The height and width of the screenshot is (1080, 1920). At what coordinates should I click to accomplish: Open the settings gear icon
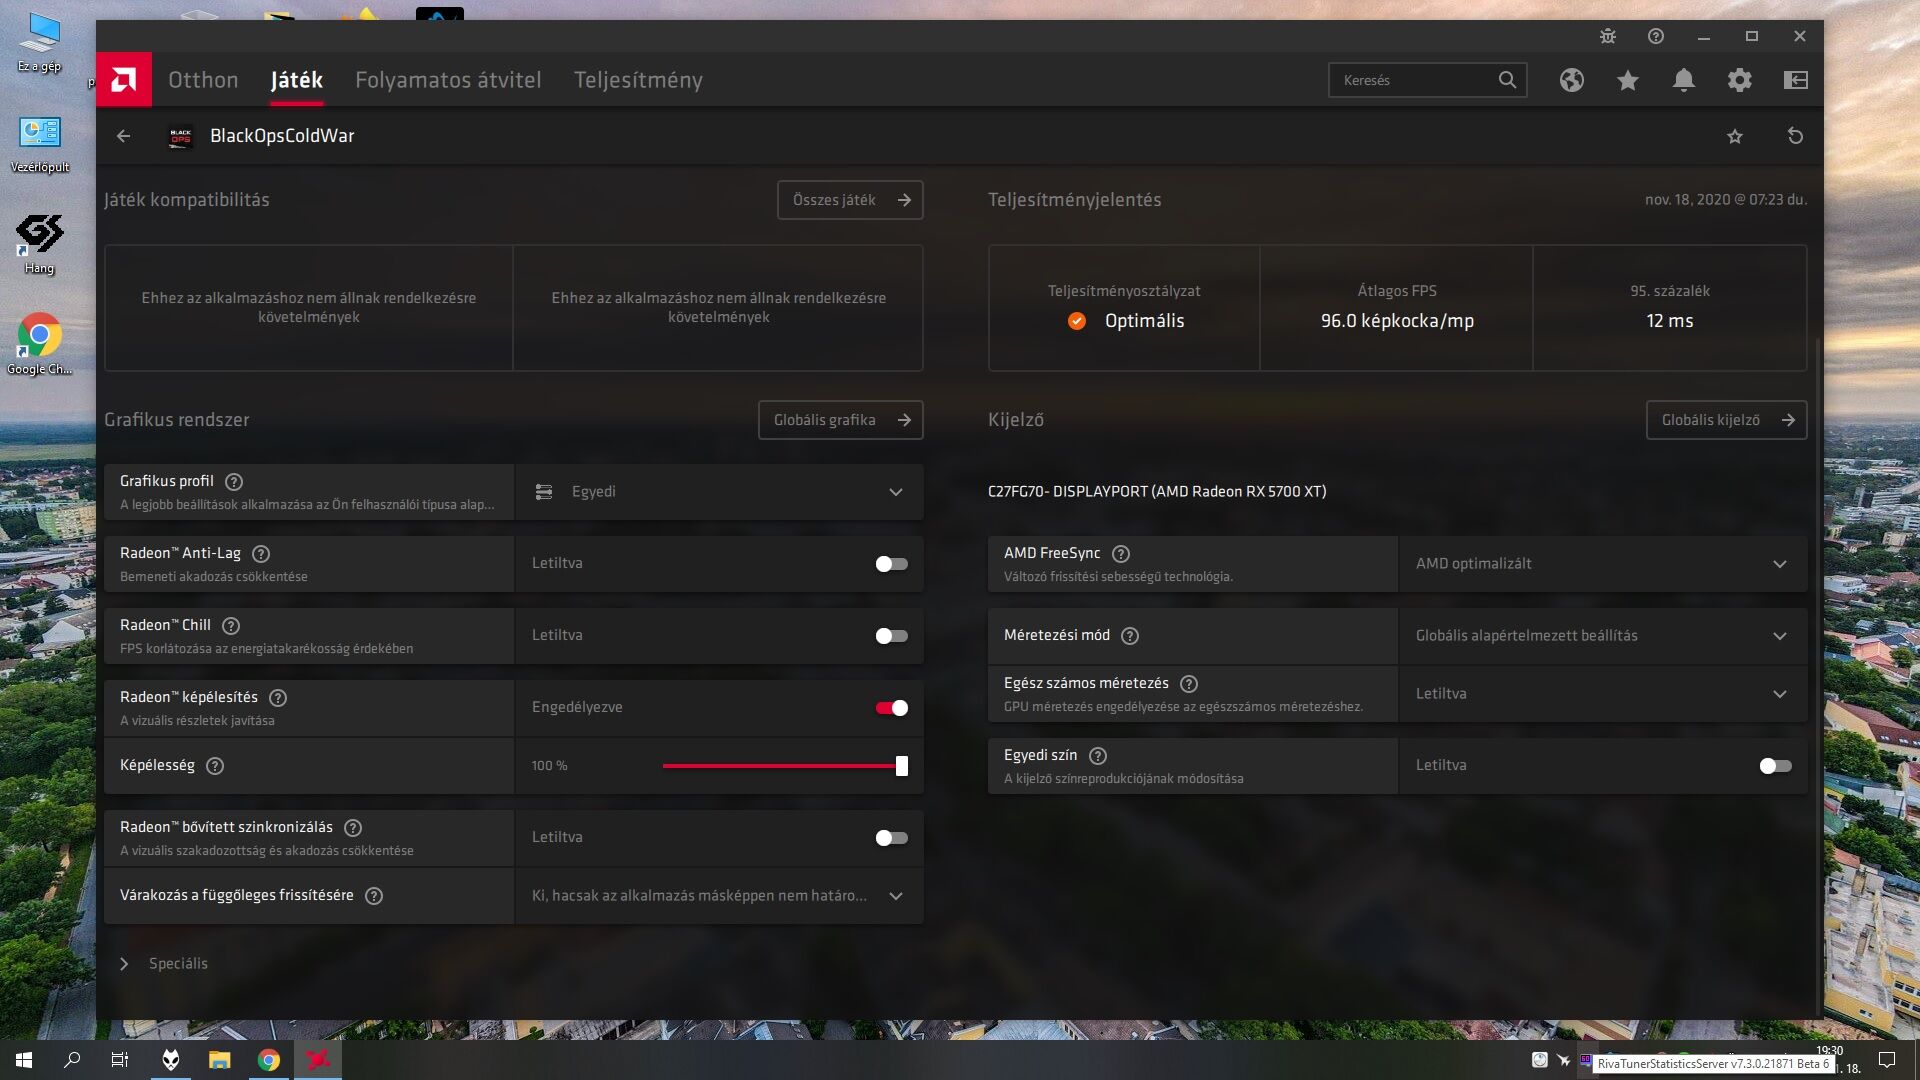(x=1740, y=80)
